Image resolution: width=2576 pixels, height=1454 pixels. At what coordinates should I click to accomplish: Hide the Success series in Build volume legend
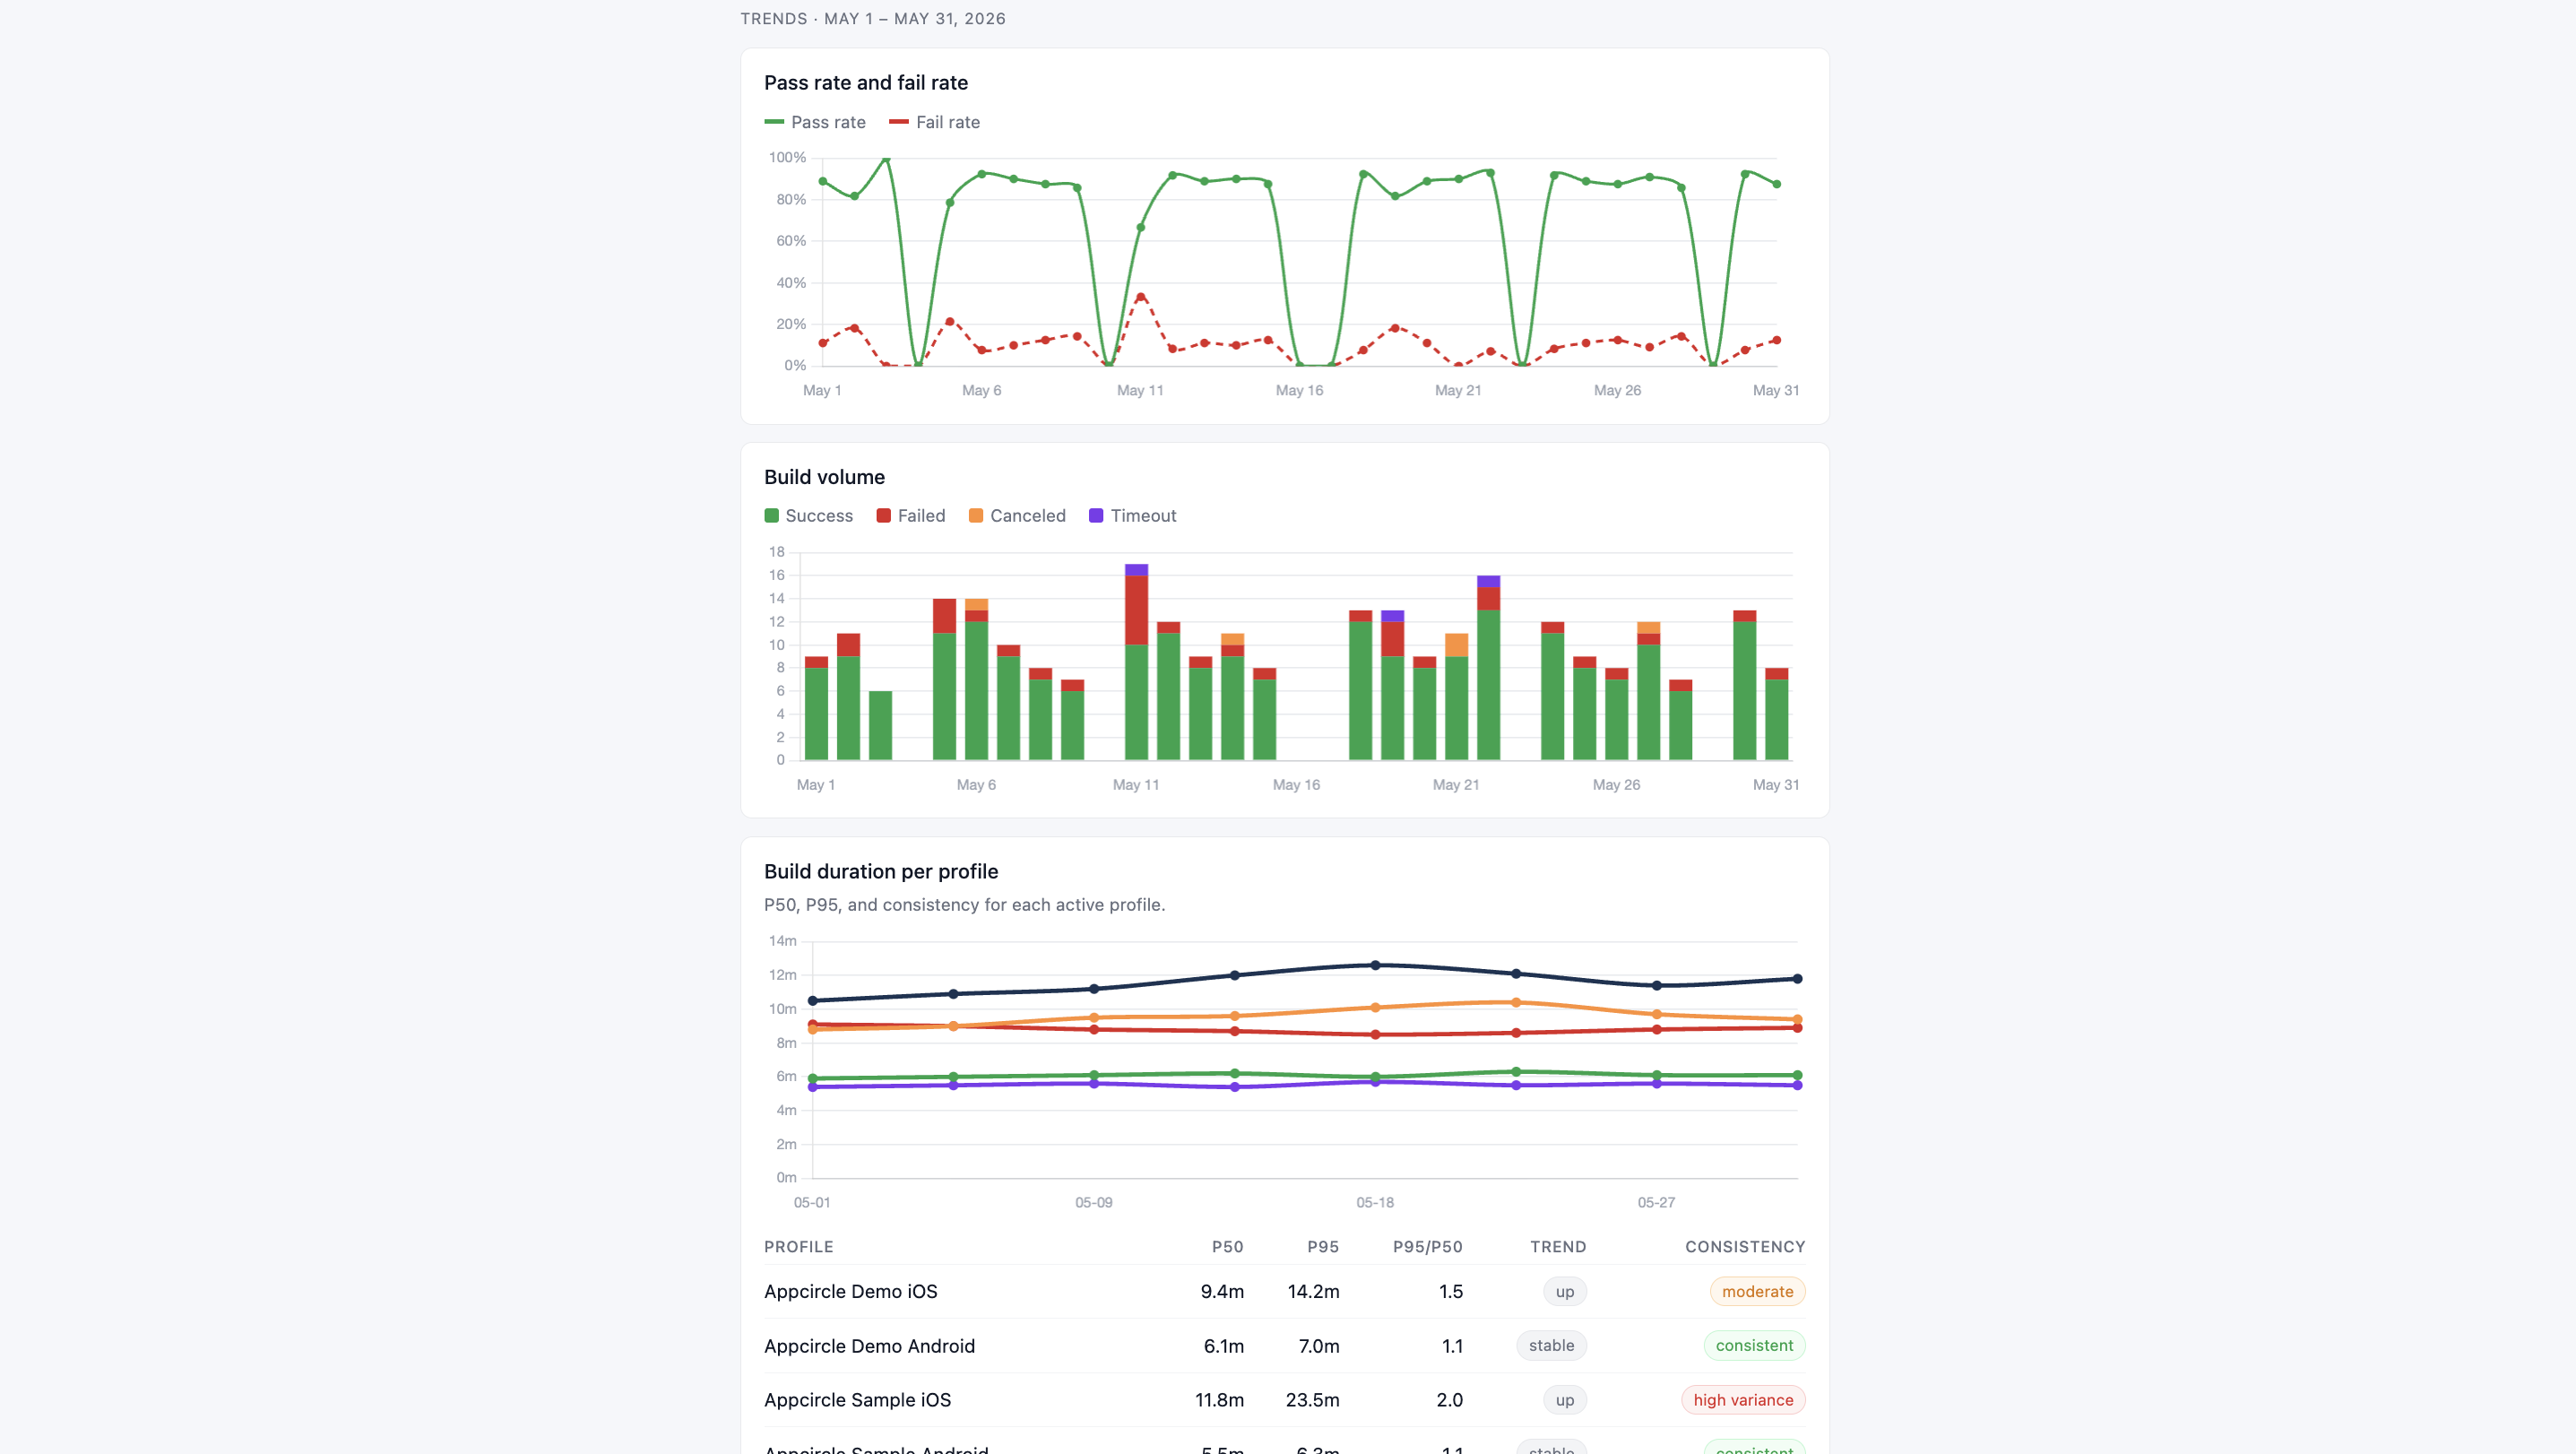tap(808, 516)
